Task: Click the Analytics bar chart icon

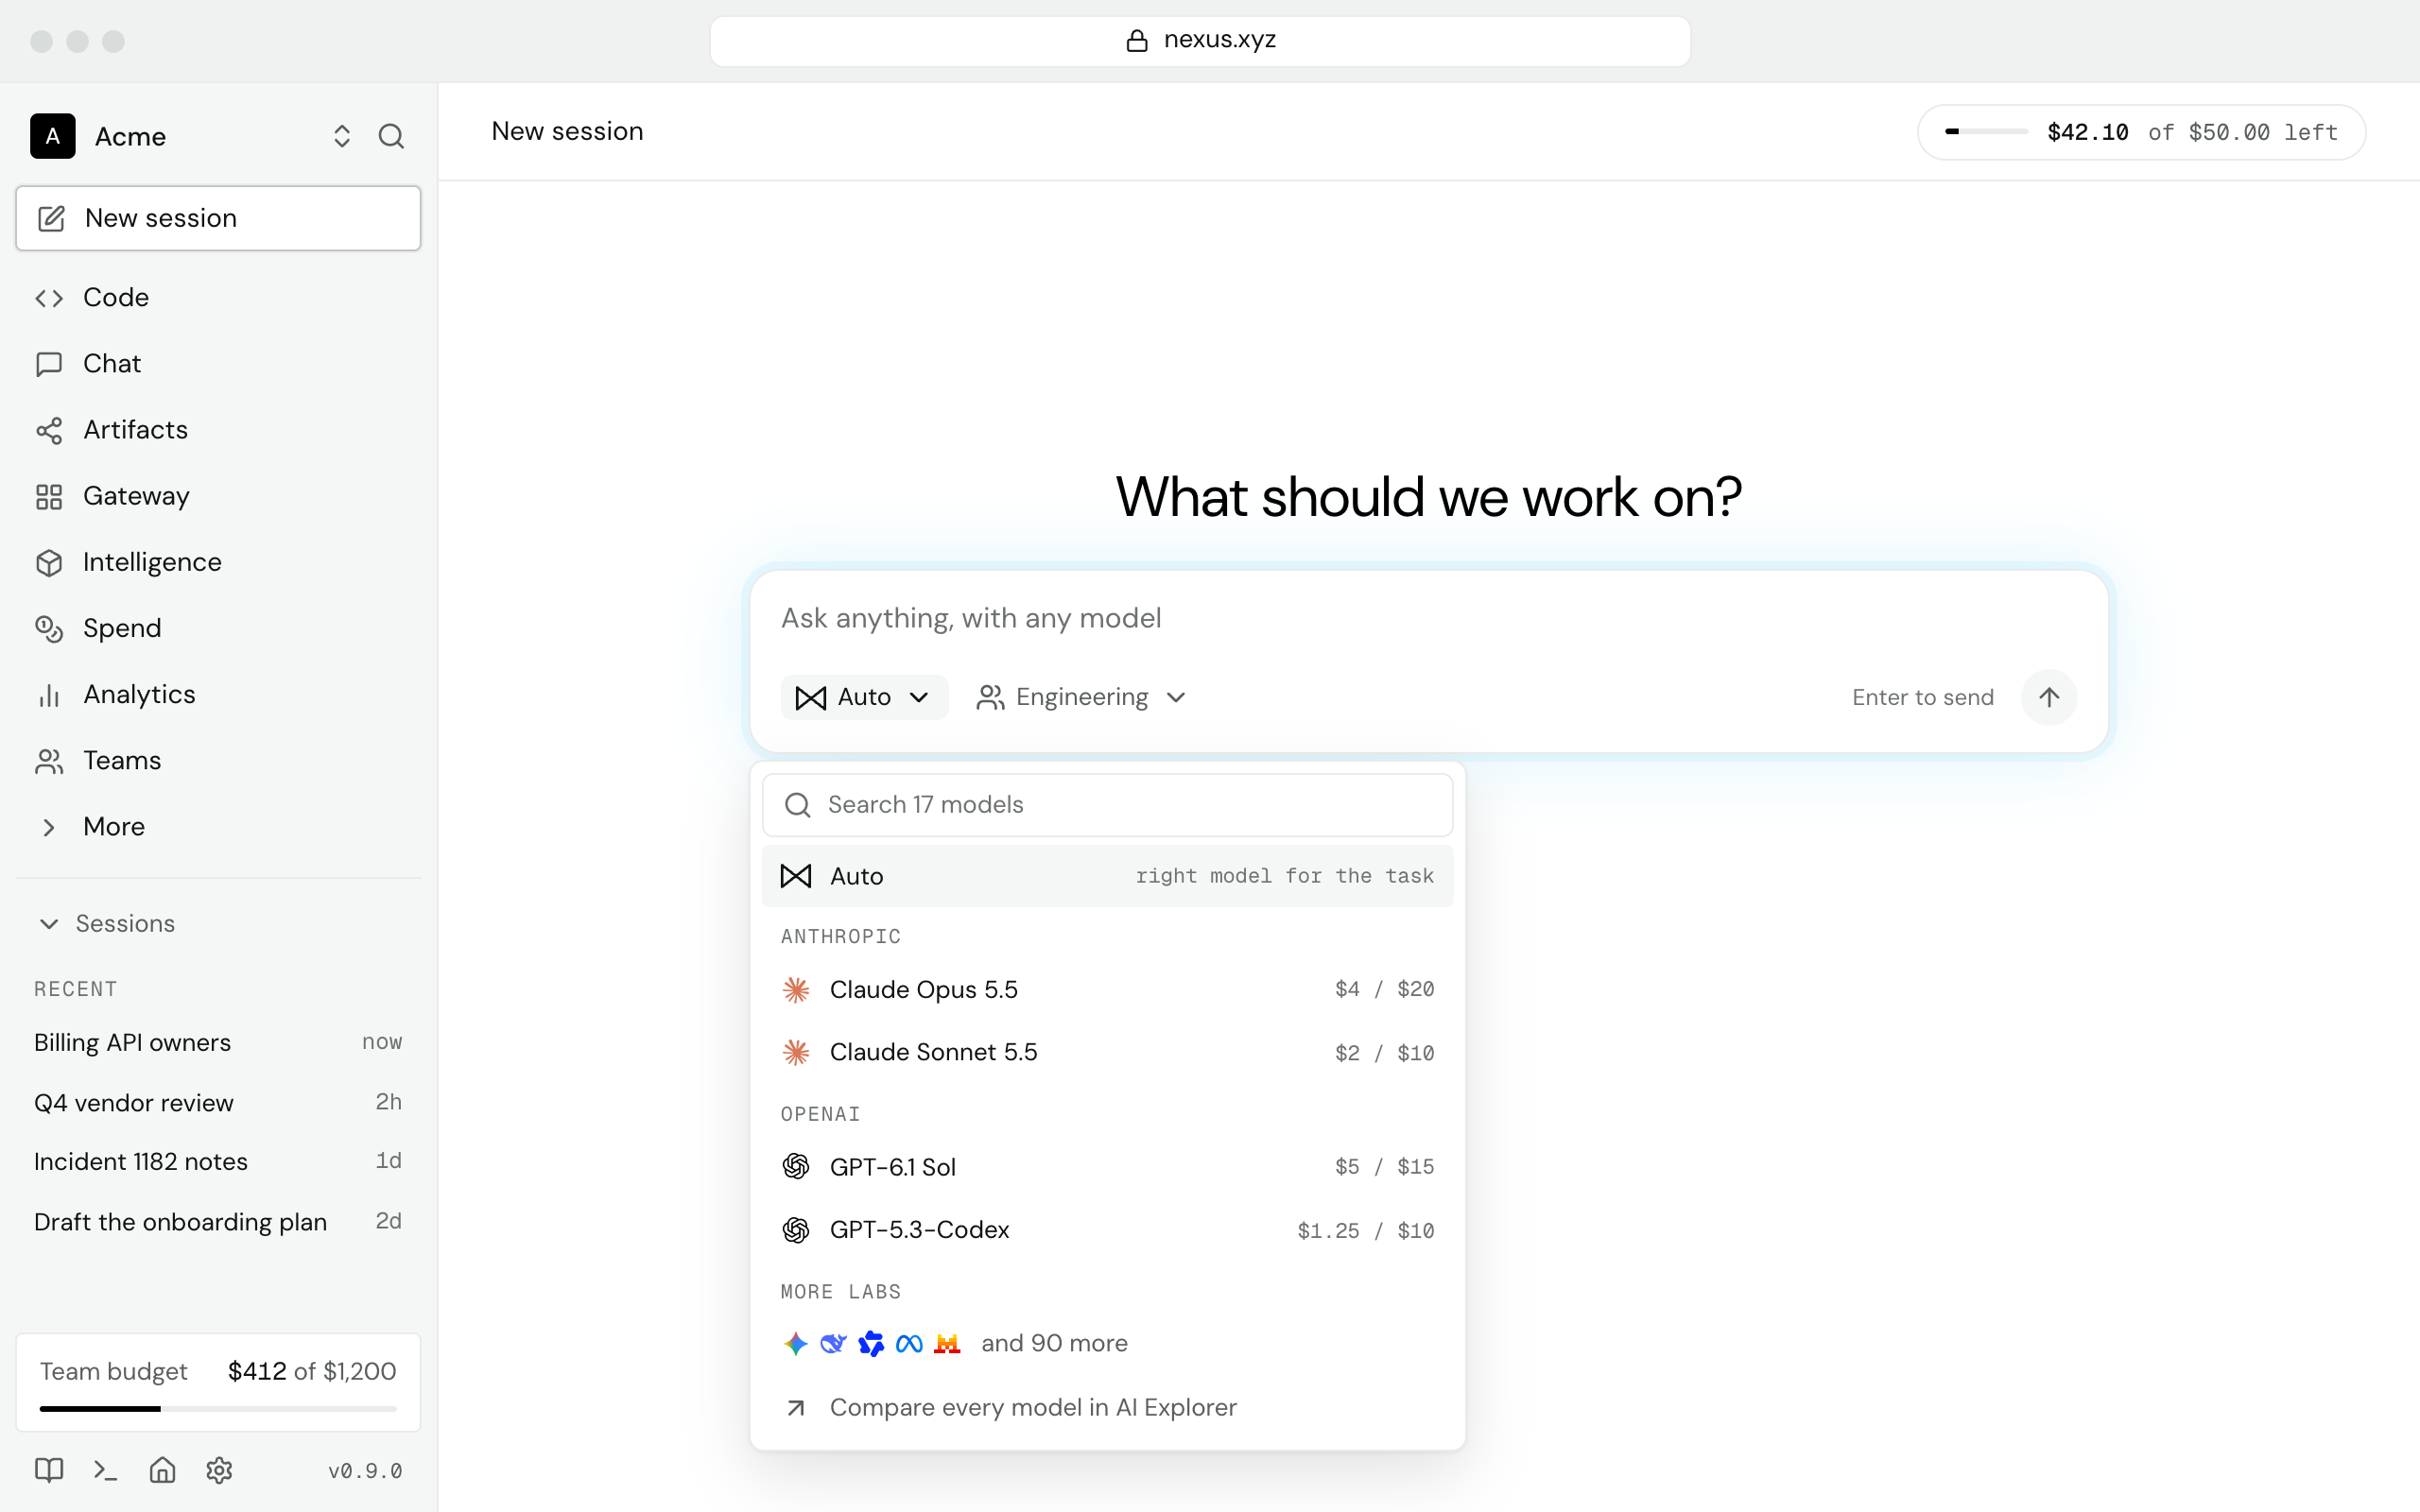Action: point(49,695)
